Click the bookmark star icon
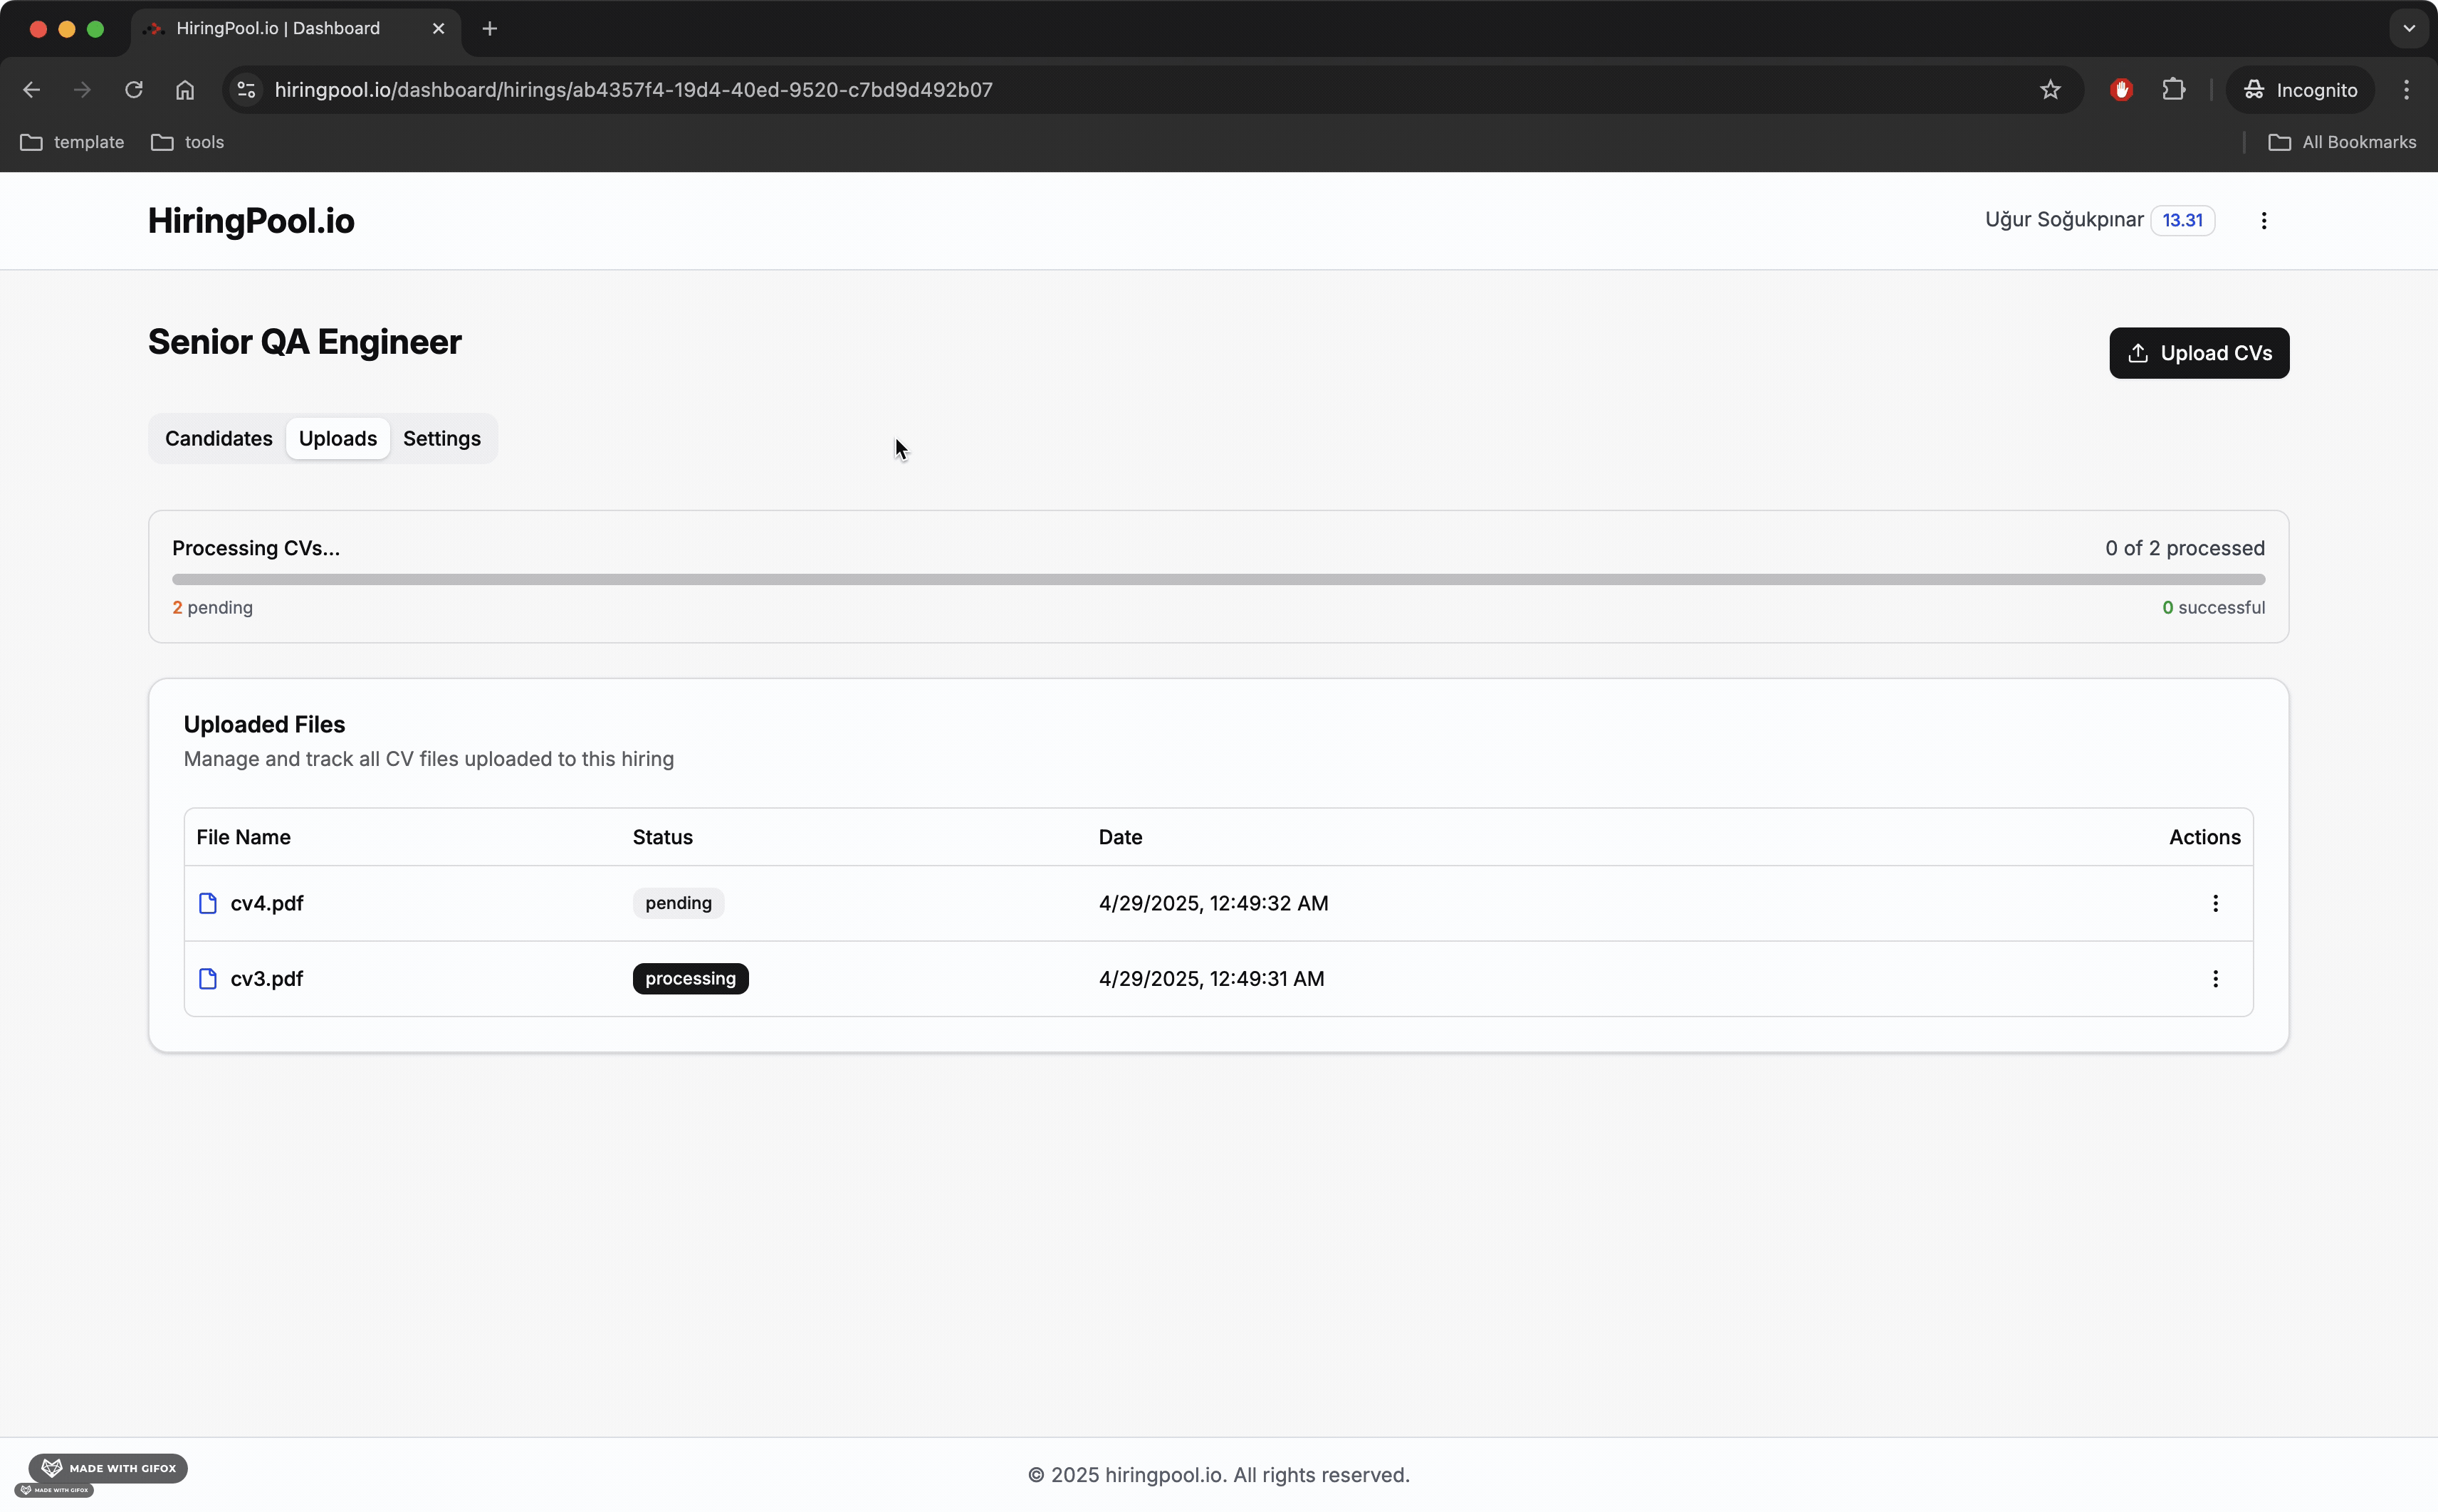The height and width of the screenshot is (1512, 2438). coord(2050,90)
